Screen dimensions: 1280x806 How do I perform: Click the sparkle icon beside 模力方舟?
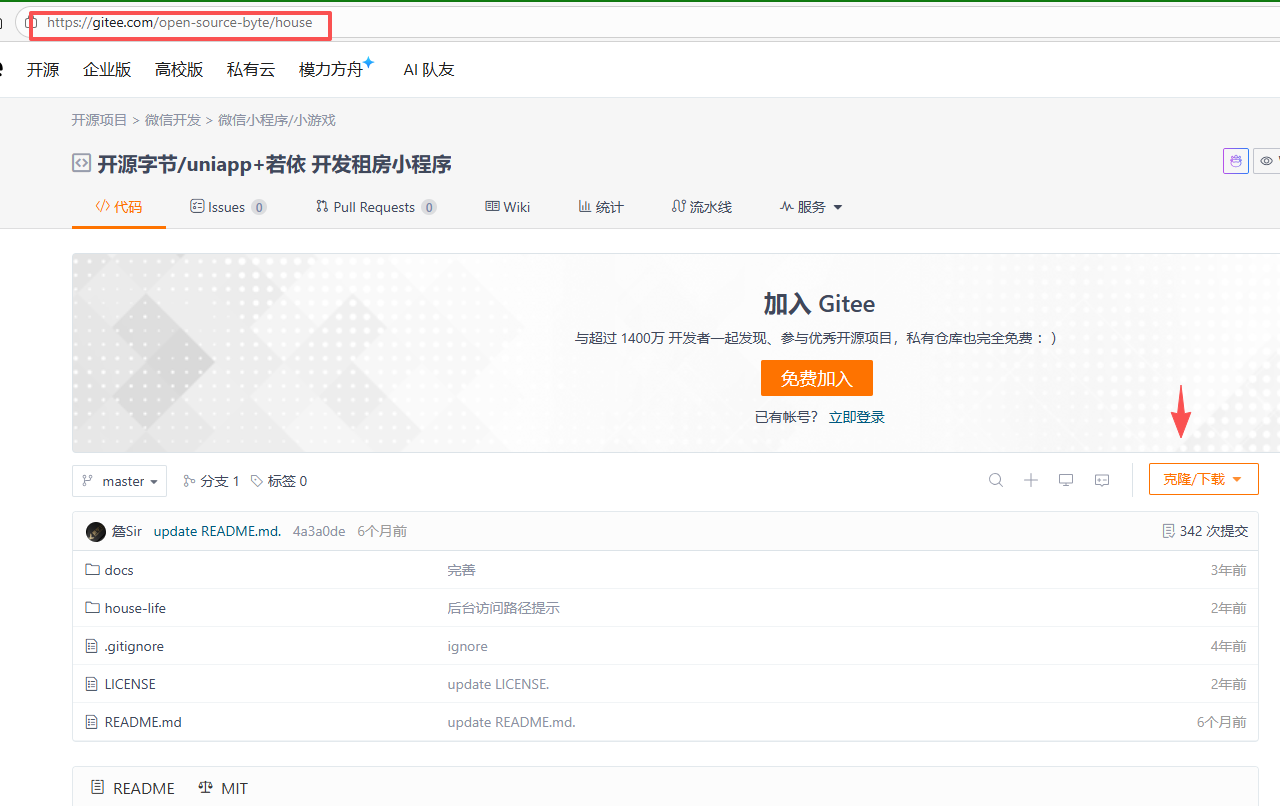pyautogui.click(x=368, y=63)
